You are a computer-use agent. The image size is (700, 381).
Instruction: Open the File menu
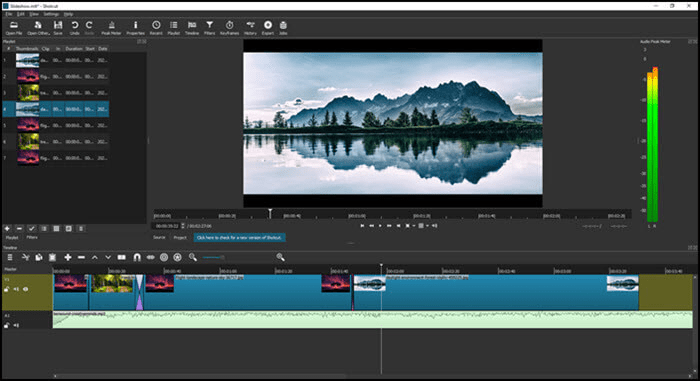tap(9, 14)
